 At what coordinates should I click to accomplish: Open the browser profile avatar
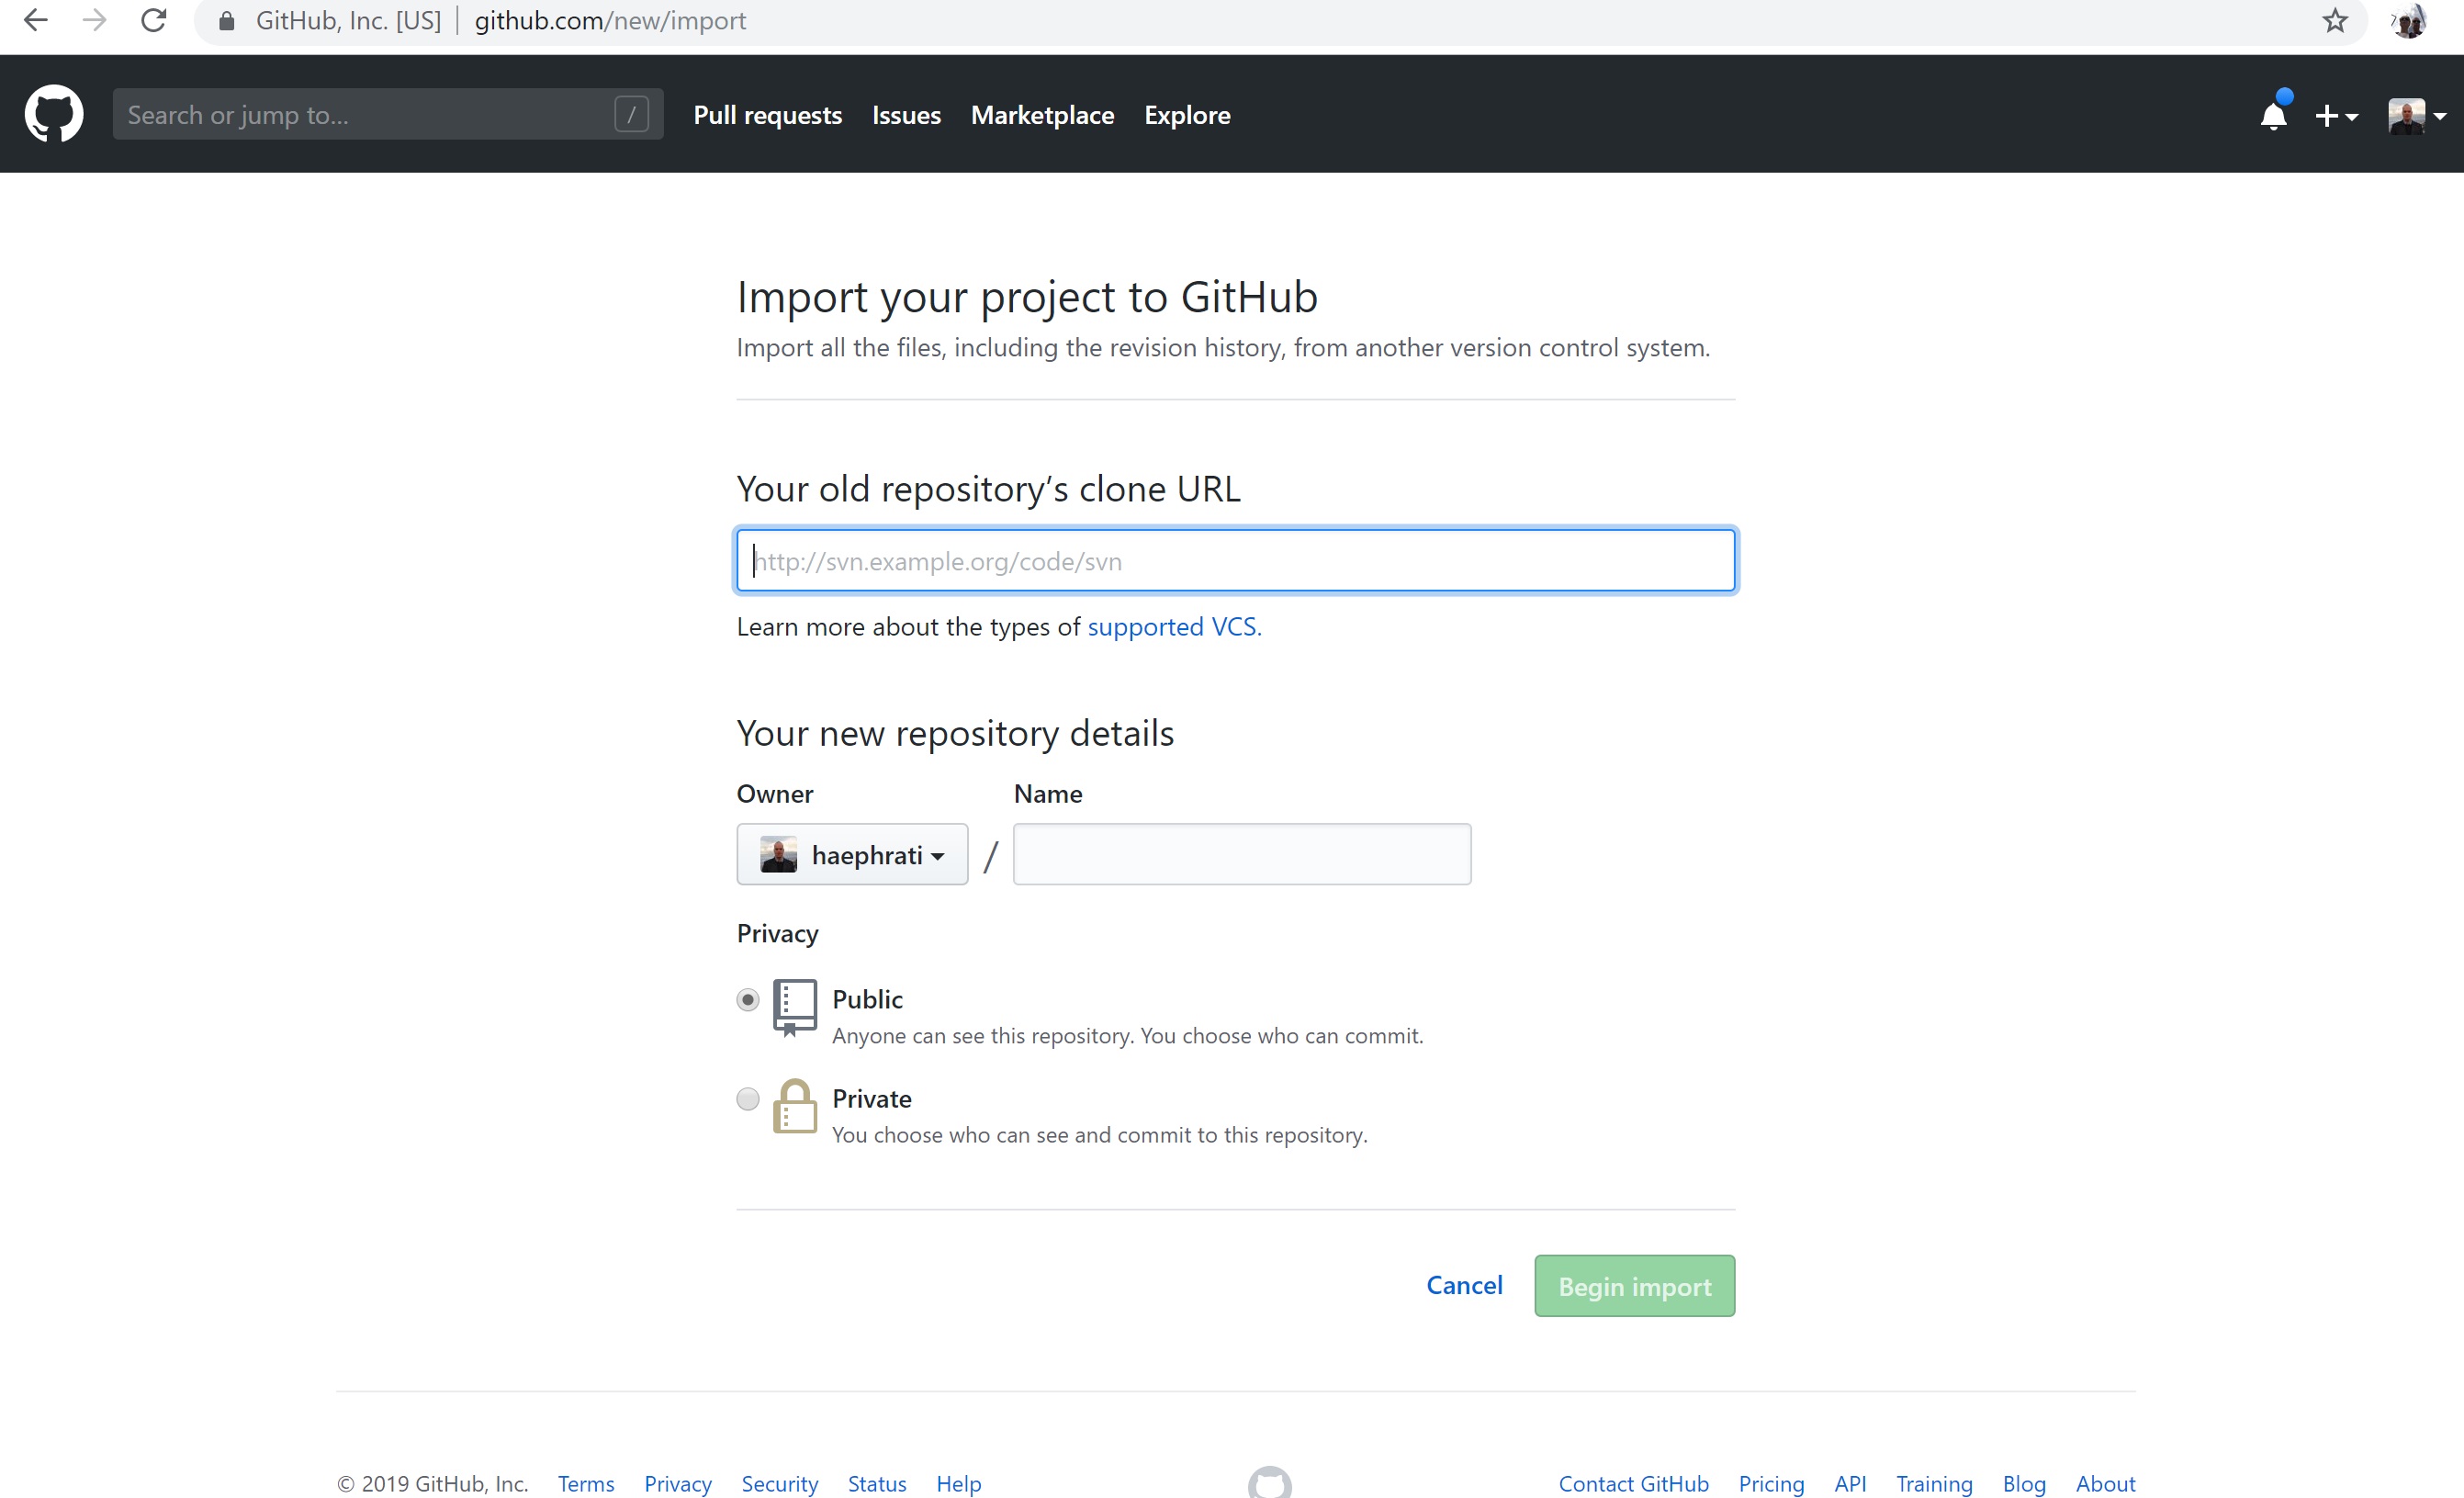click(2410, 21)
